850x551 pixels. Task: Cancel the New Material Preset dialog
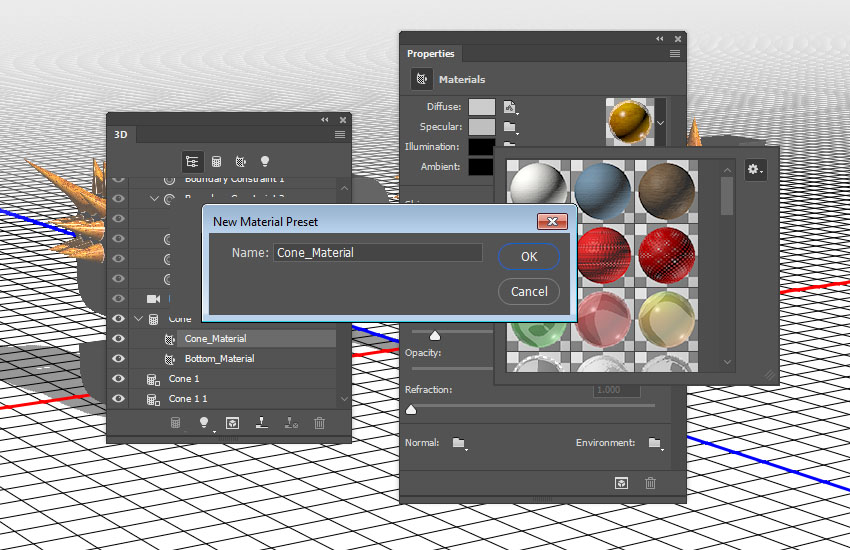click(529, 291)
